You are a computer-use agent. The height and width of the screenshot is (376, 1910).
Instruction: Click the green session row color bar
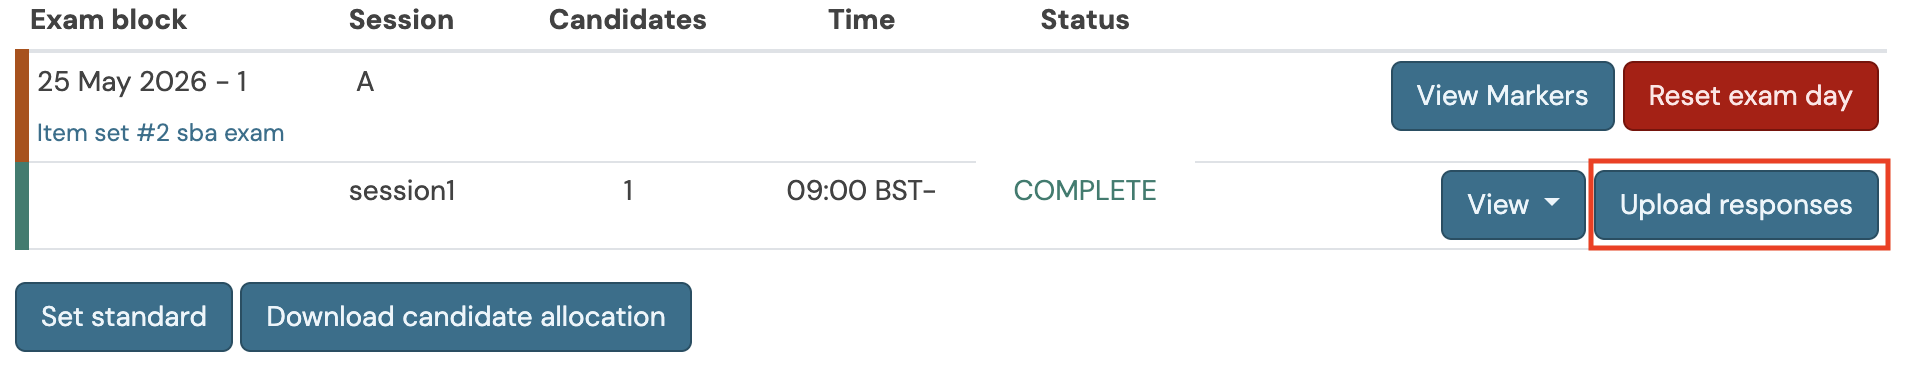pyautogui.click(x=22, y=206)
